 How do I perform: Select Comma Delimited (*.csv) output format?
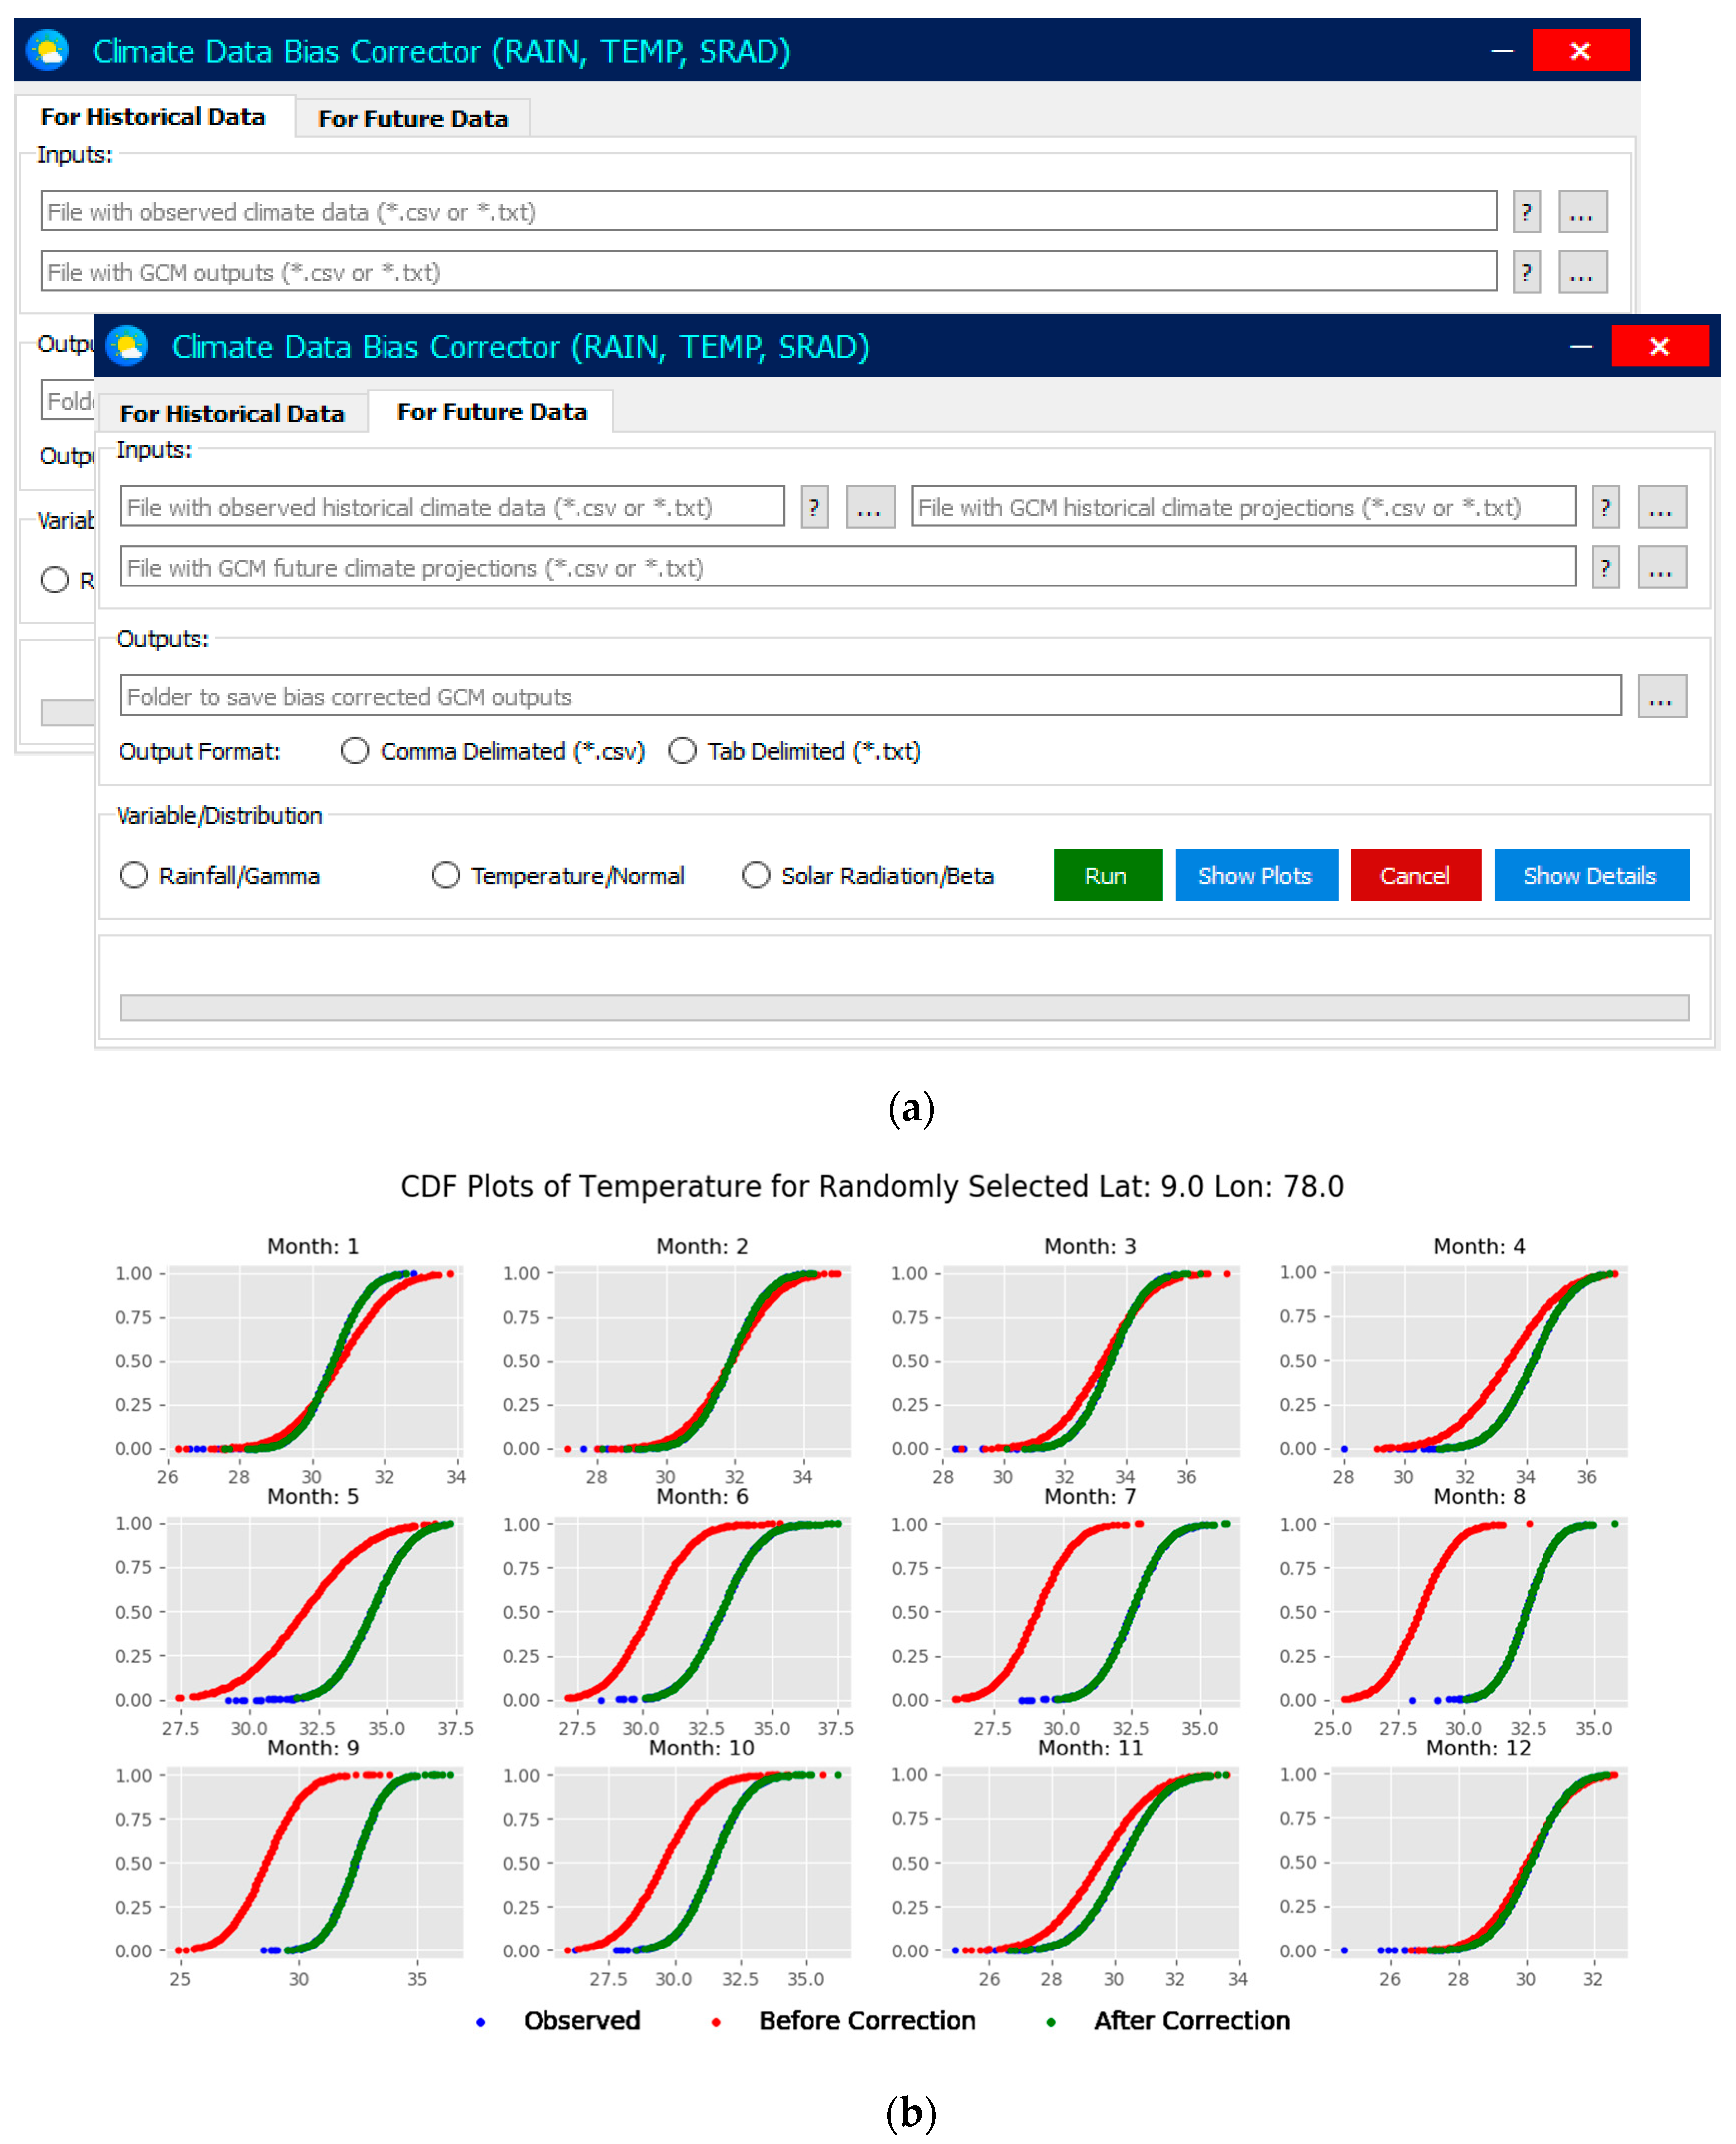pyautogui.click(x=355, y=751)
